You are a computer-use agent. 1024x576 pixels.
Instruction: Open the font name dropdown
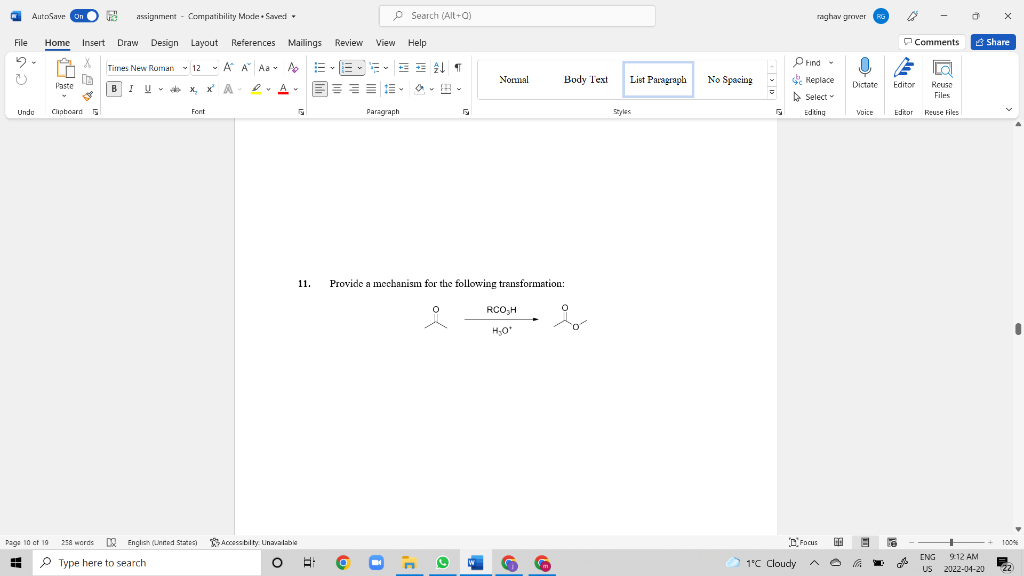[x=185, y=68]
